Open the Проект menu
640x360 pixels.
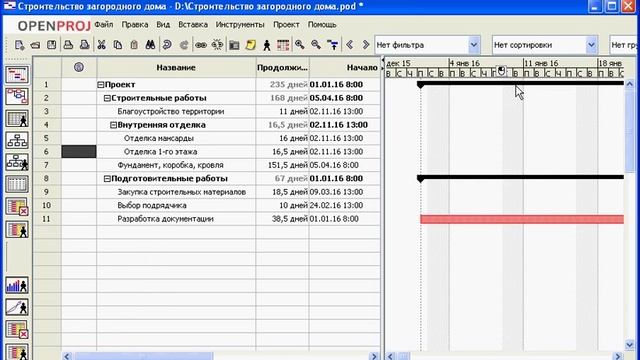coord(286,25)
